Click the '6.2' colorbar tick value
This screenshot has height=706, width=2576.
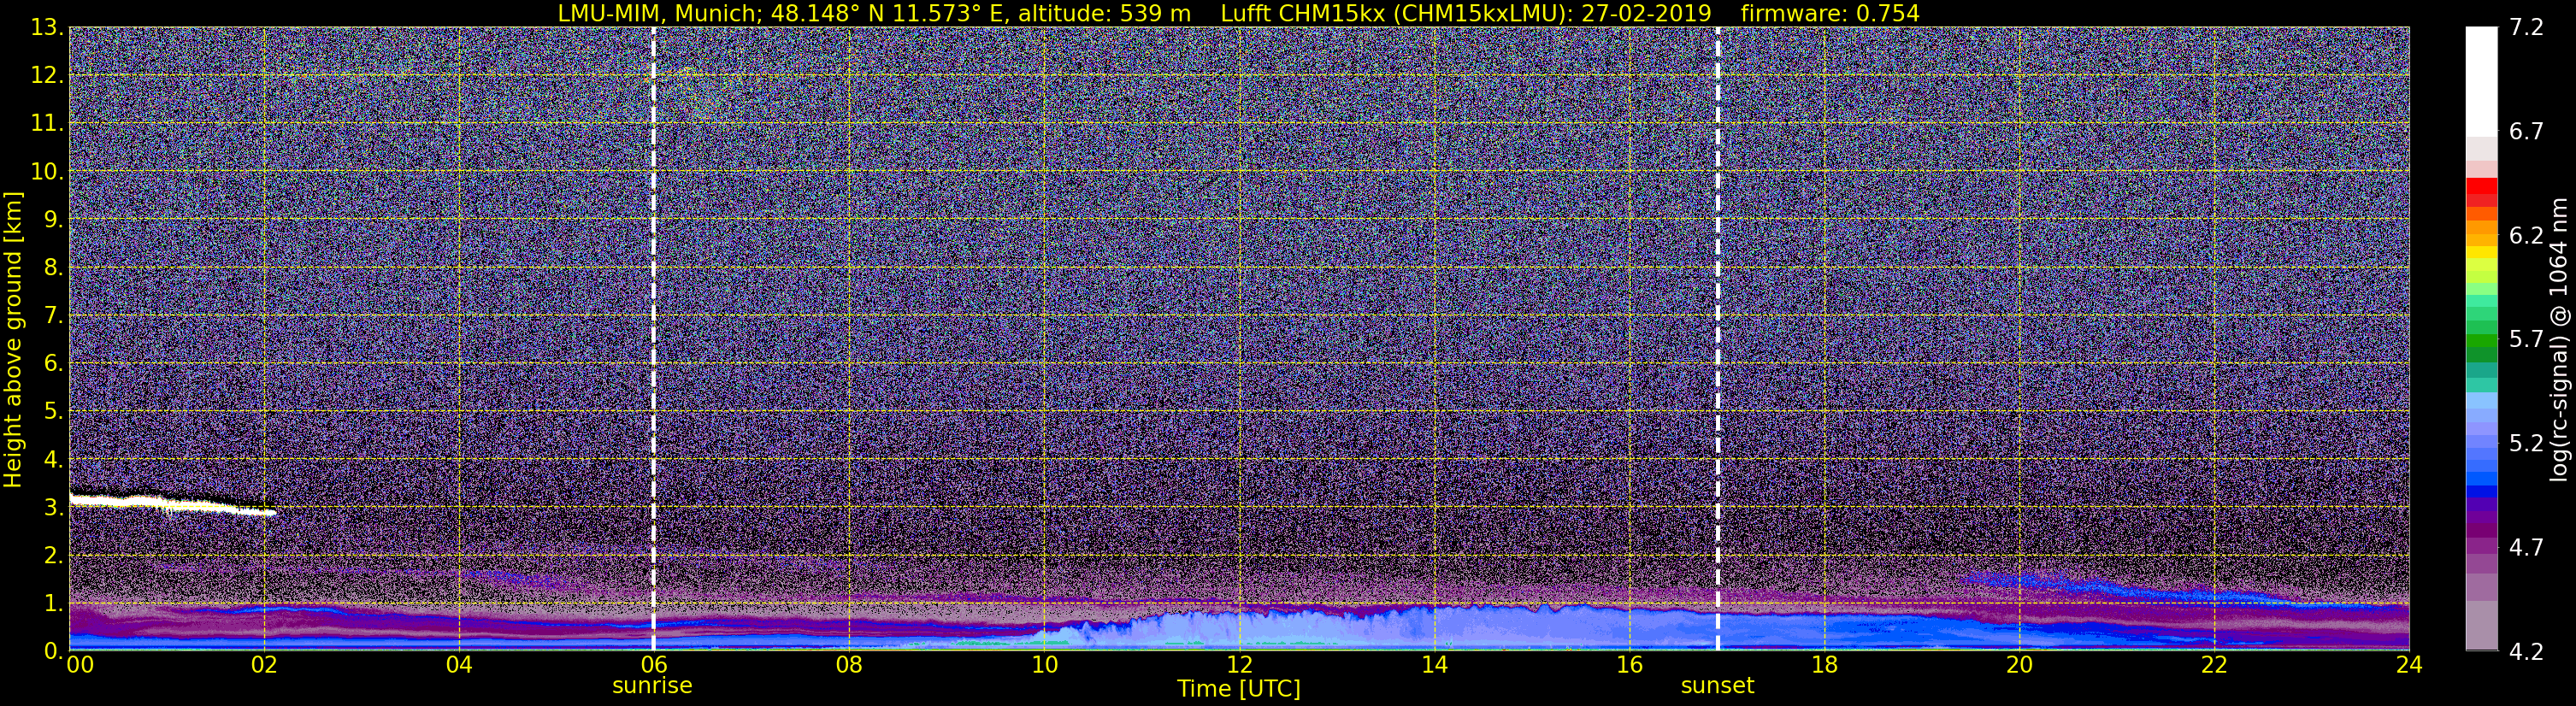coord(2526,235)
